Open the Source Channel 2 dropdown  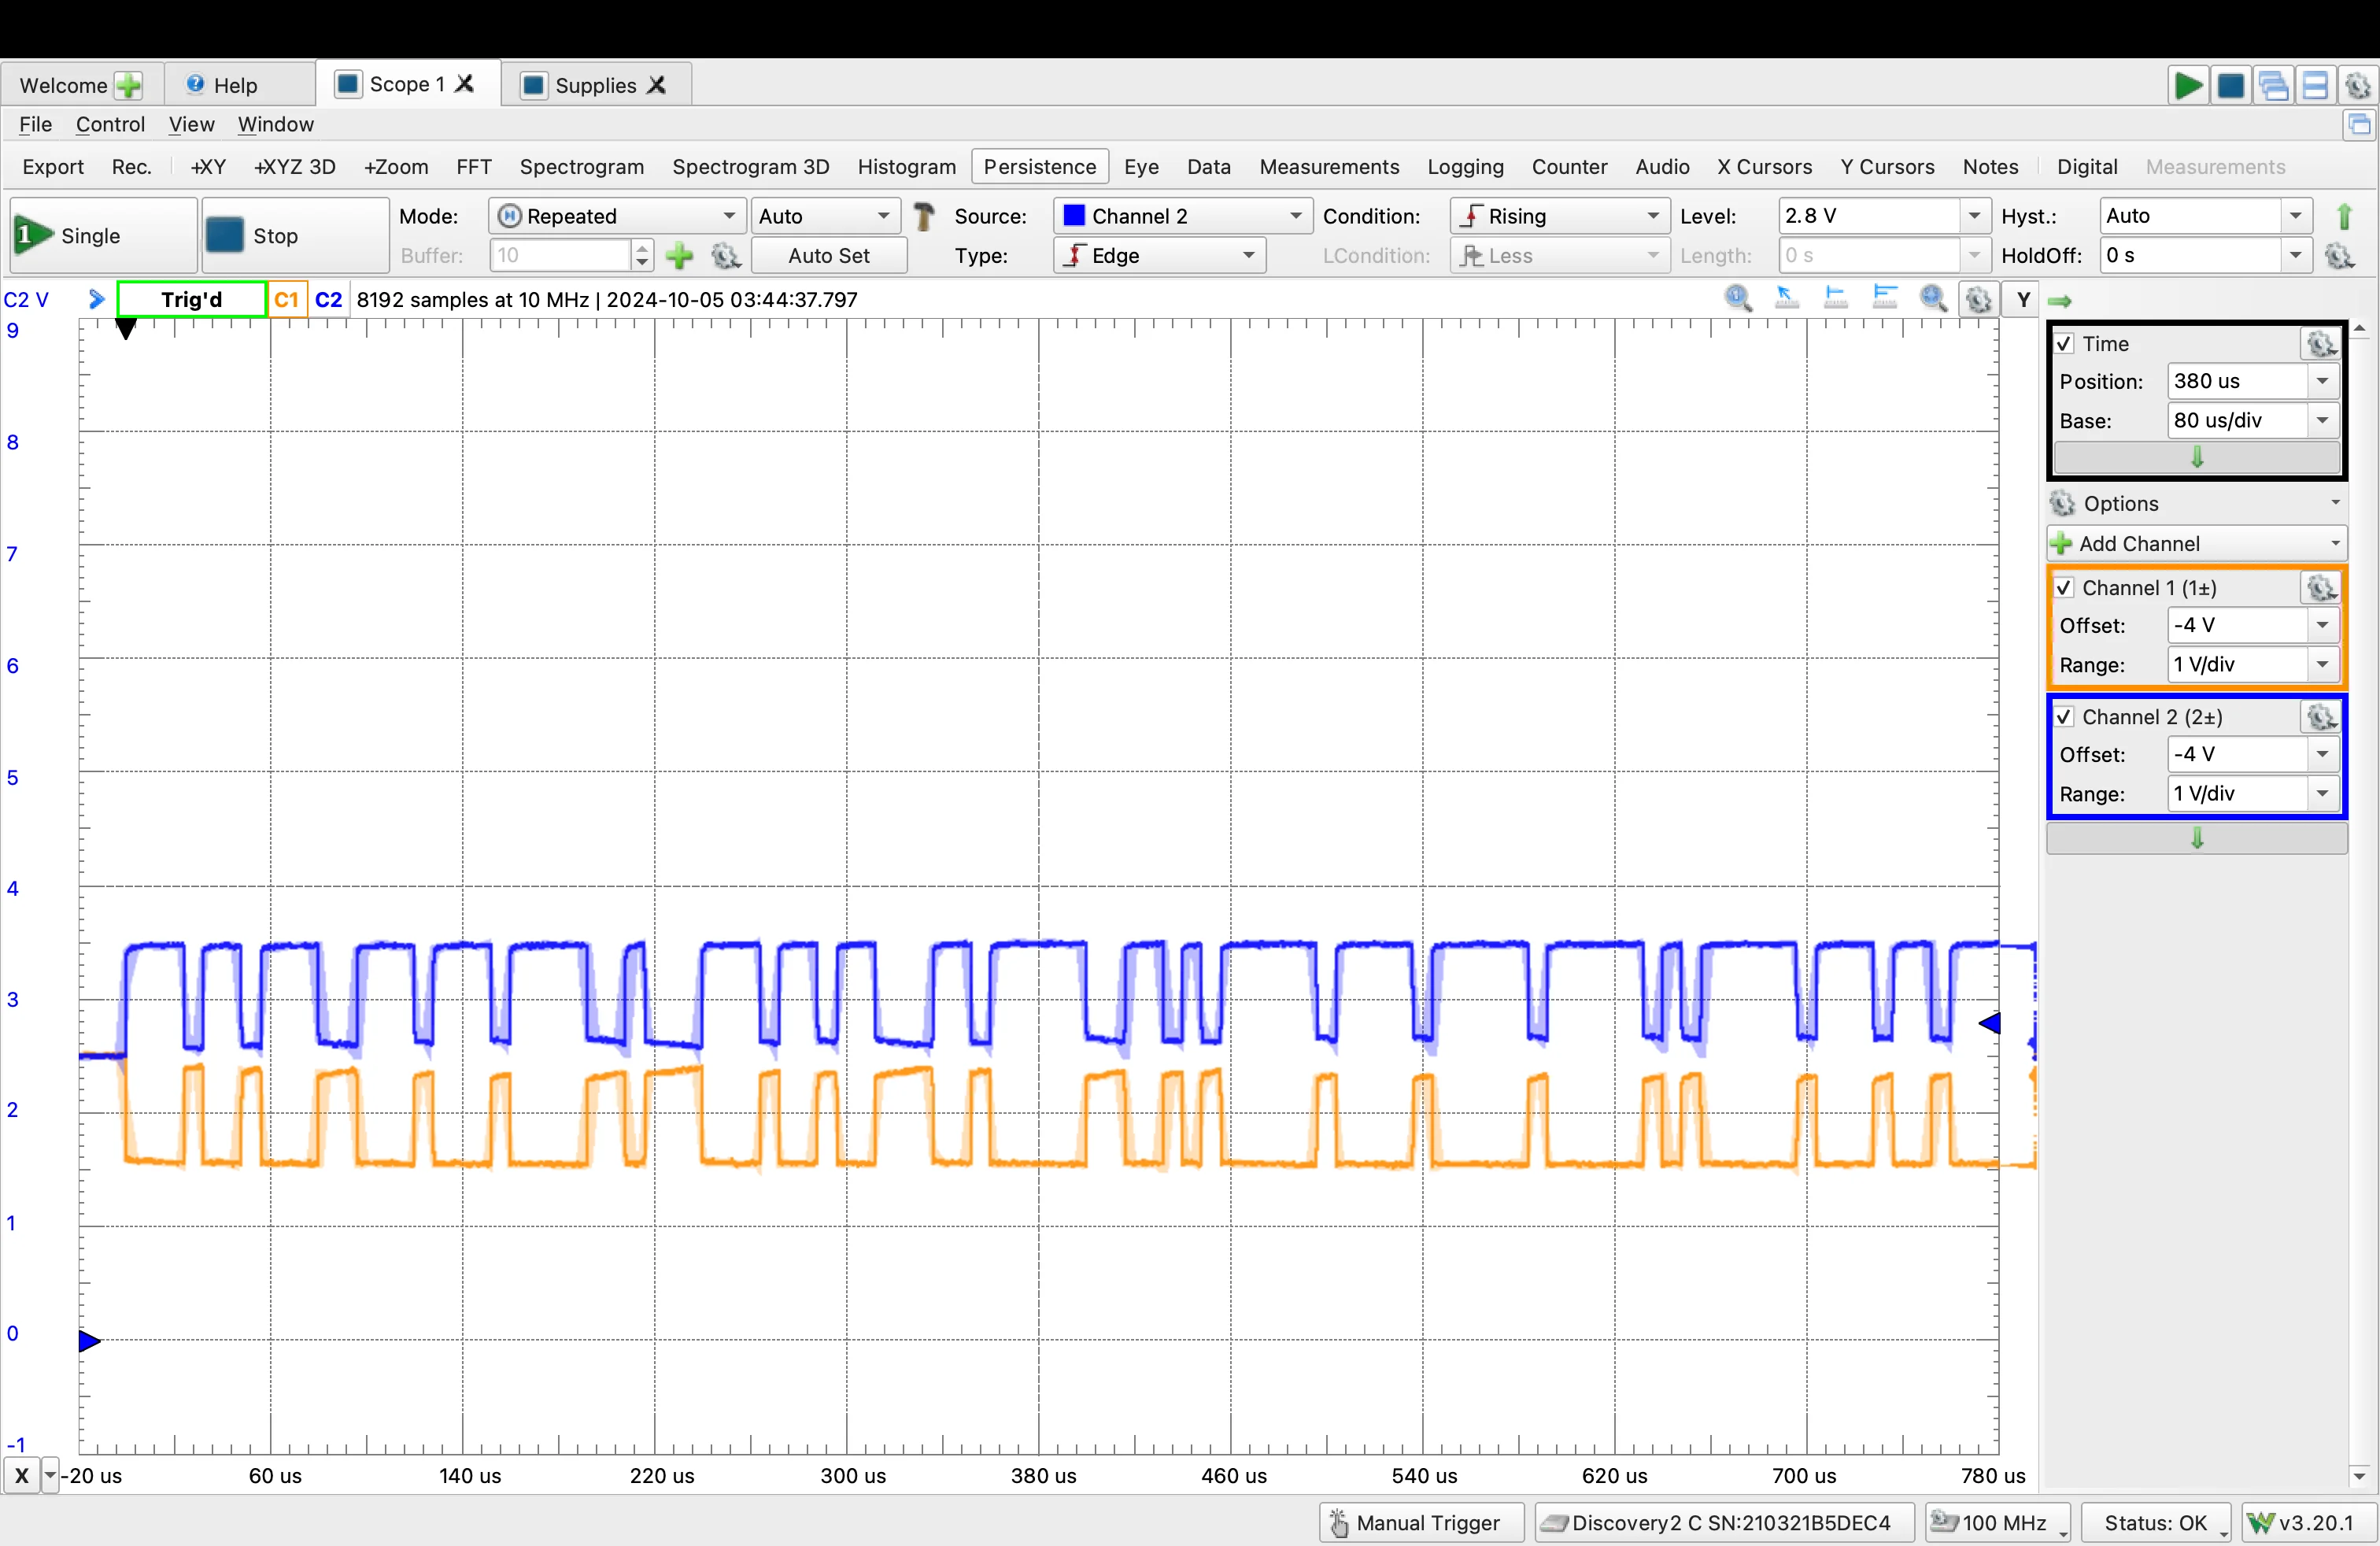[x=1182, y=216]
